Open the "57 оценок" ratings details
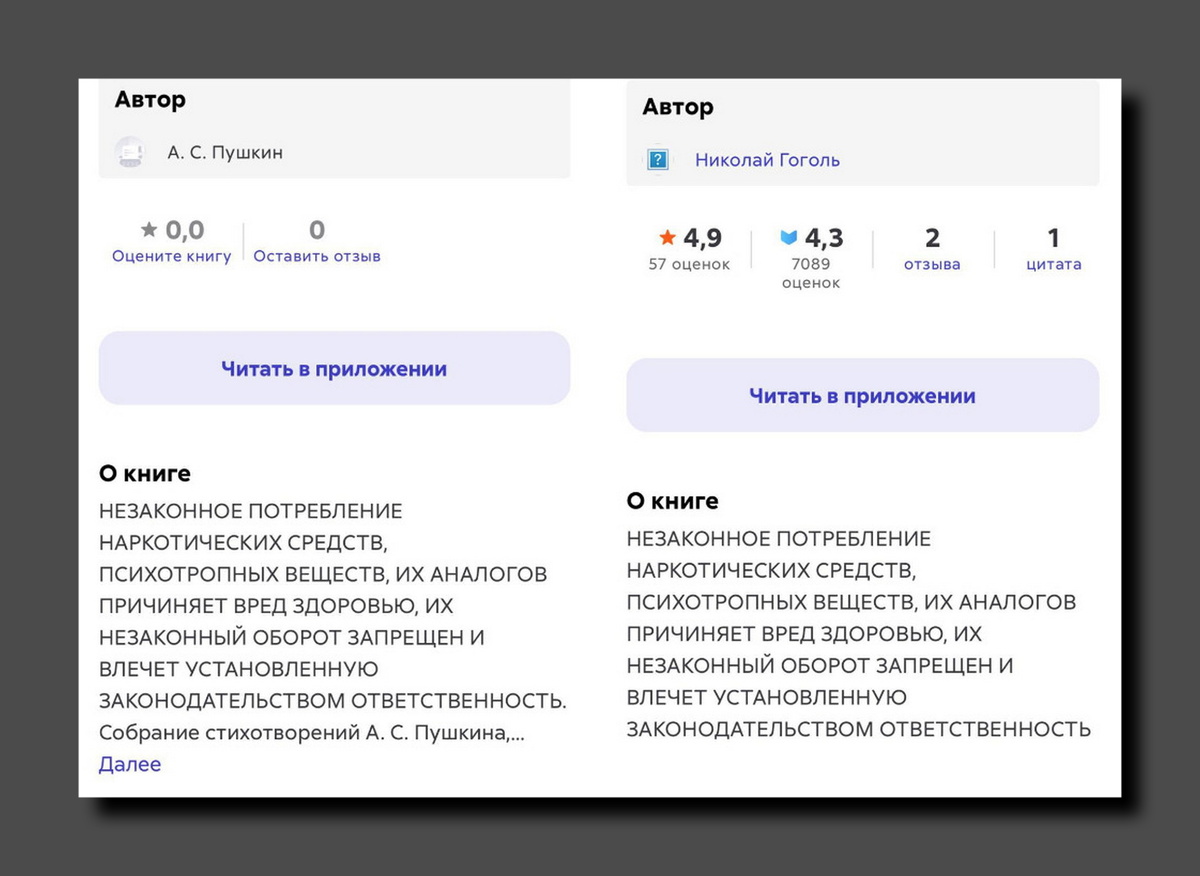Image resolution: width=1200 pixels, height=876 pixels. pyautogui.click(x=691, y=263)
